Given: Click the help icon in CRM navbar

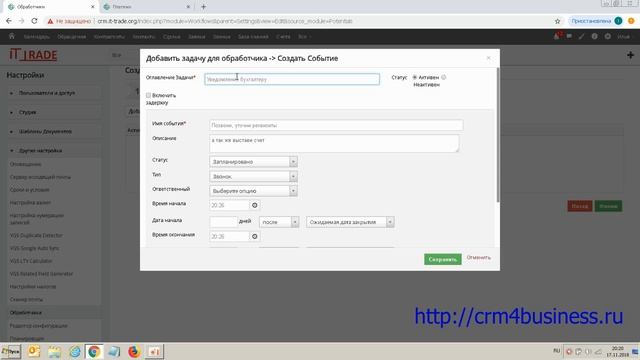Looking at the screenshot, I should (x=595, y=36).
